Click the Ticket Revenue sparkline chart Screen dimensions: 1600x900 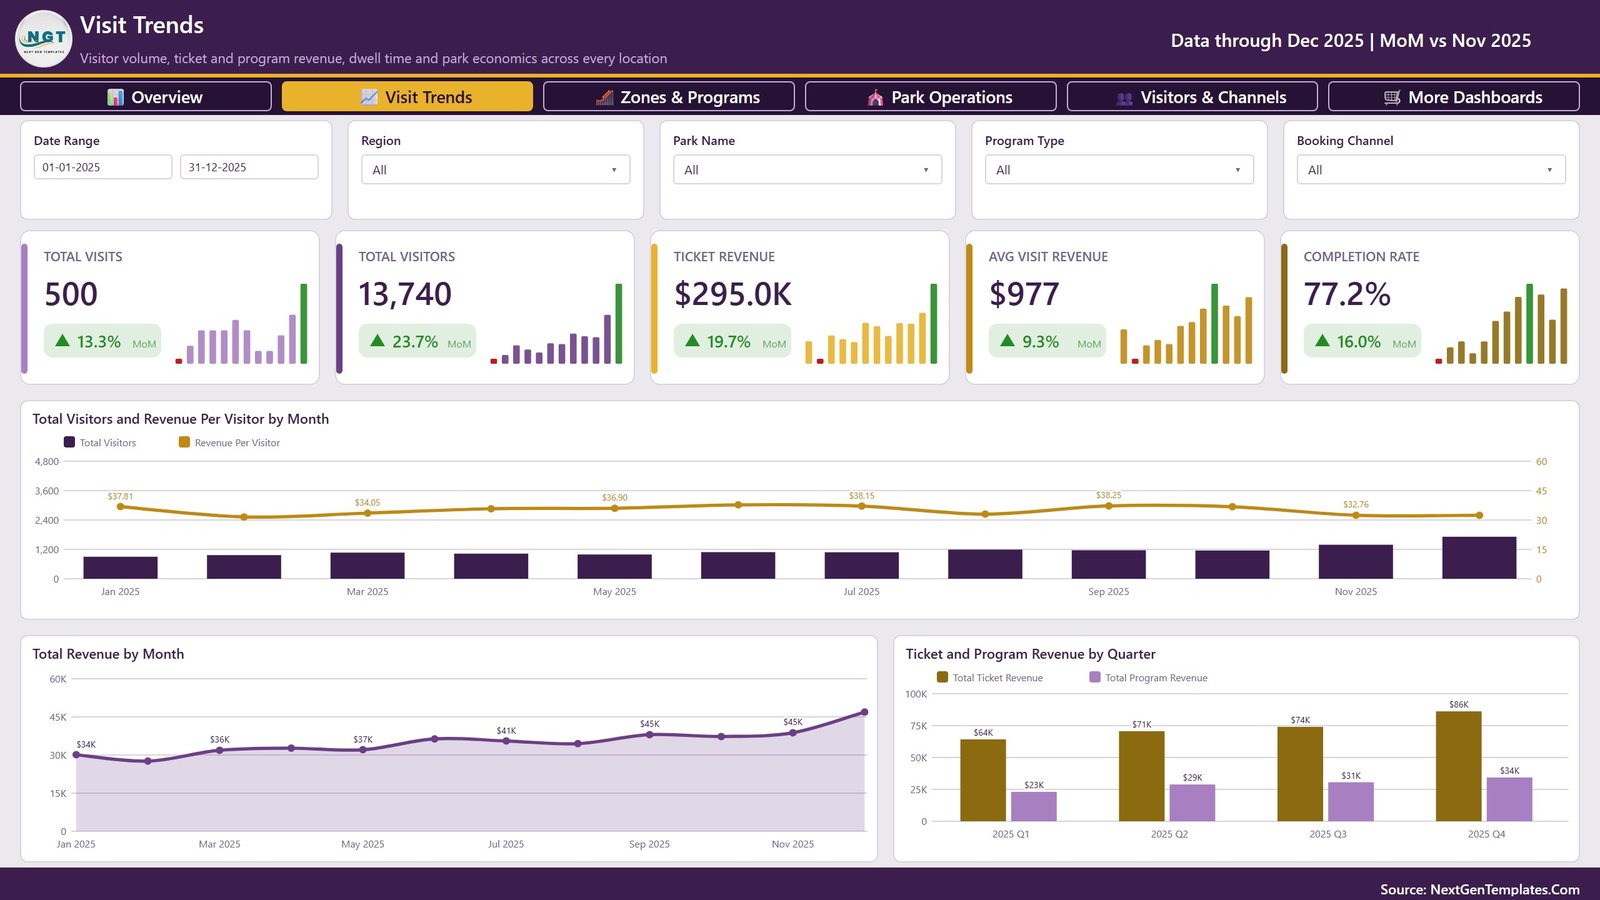[871, 324]
